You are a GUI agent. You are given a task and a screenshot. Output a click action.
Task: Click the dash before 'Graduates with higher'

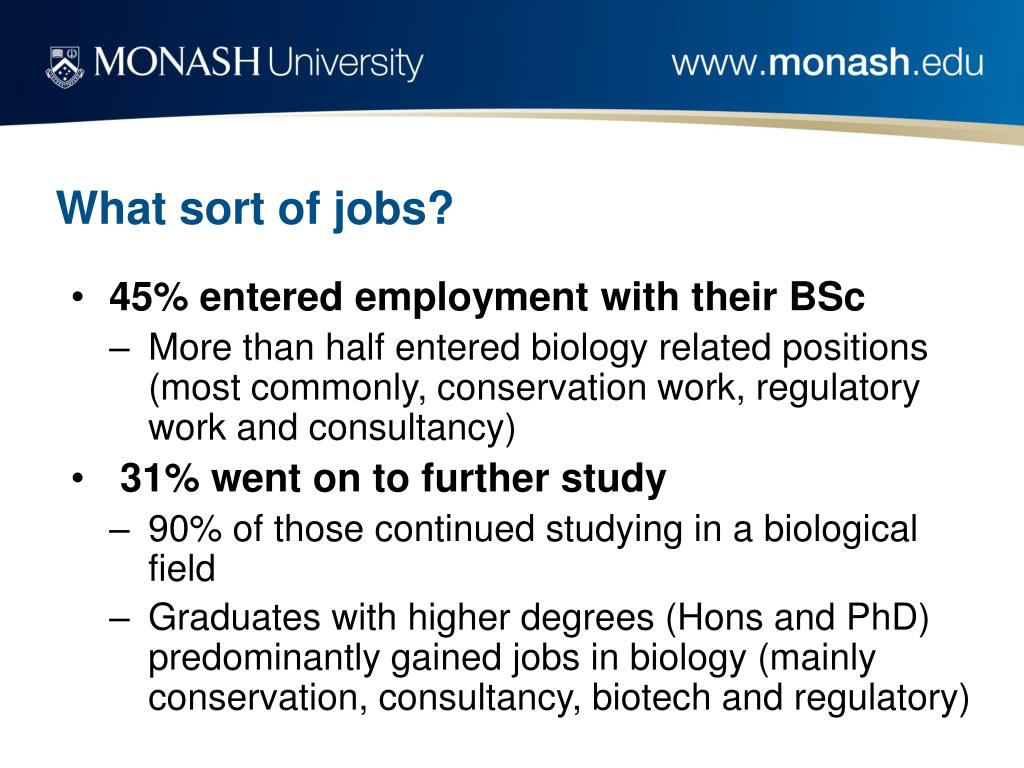pyautogui.click(x=120, y=618)
